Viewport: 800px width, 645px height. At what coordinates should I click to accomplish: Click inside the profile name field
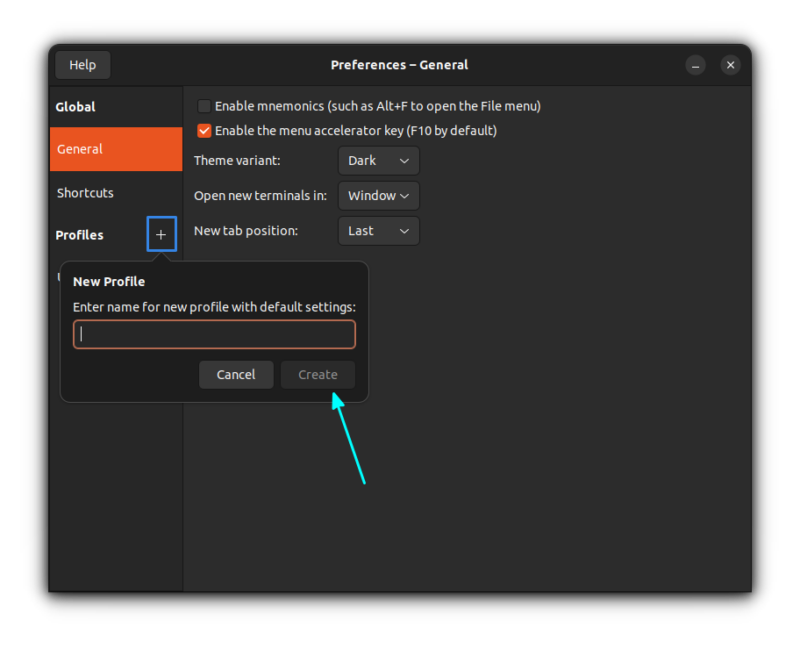click(214, 334)
